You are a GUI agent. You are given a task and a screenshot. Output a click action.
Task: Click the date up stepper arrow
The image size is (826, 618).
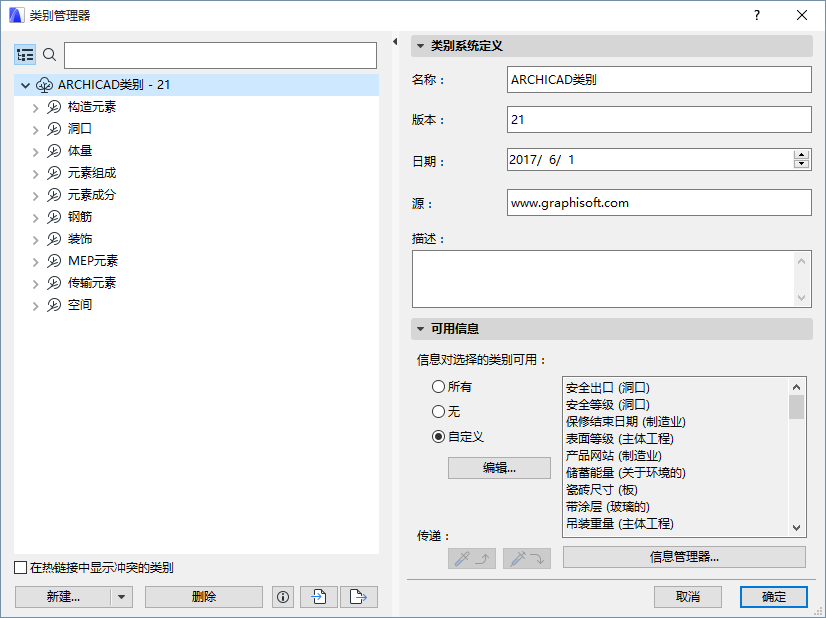(802, 153)
